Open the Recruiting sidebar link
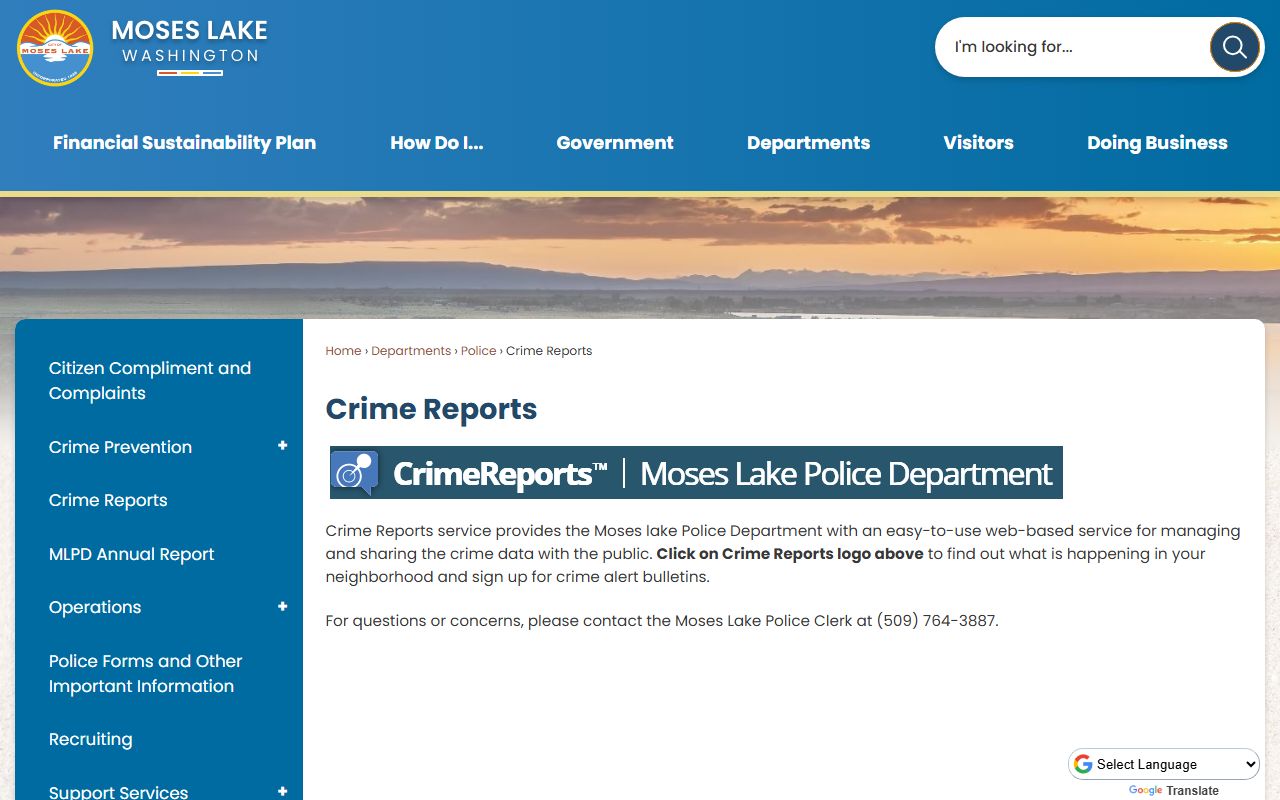This screenshot has height=800, width=1280. coord(91,739)
